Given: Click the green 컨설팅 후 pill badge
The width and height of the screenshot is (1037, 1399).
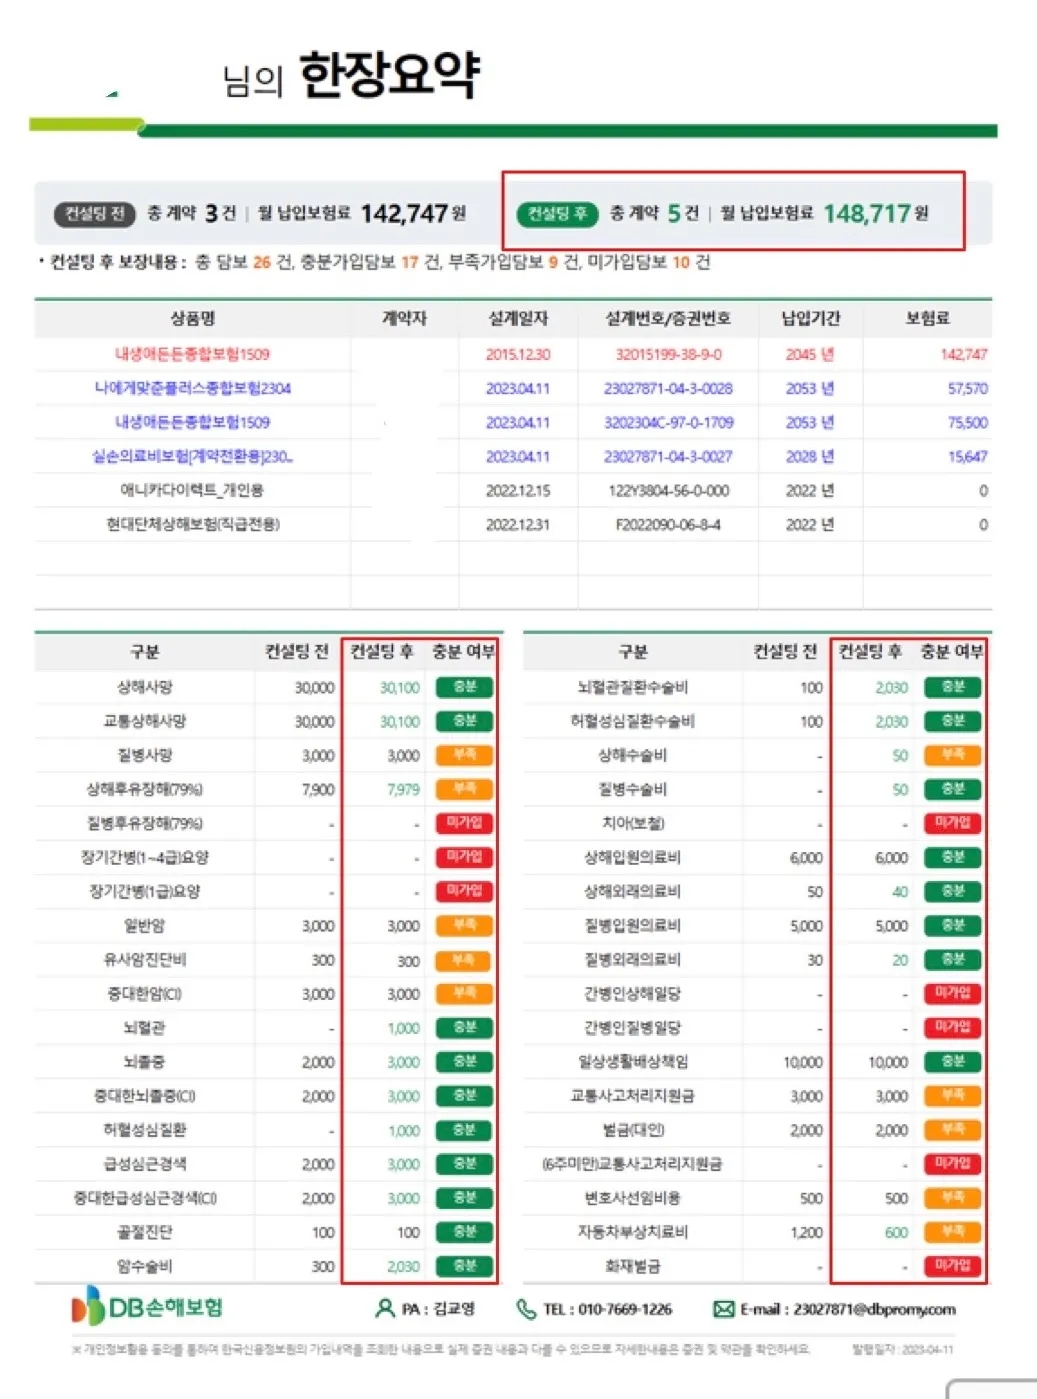Looking at the screenshot, I should [x=557, y=213].
